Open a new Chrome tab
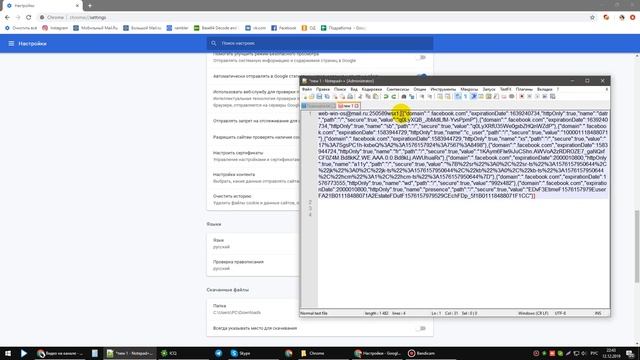Viewport: 640px width, 360px height. coord(90,6)
